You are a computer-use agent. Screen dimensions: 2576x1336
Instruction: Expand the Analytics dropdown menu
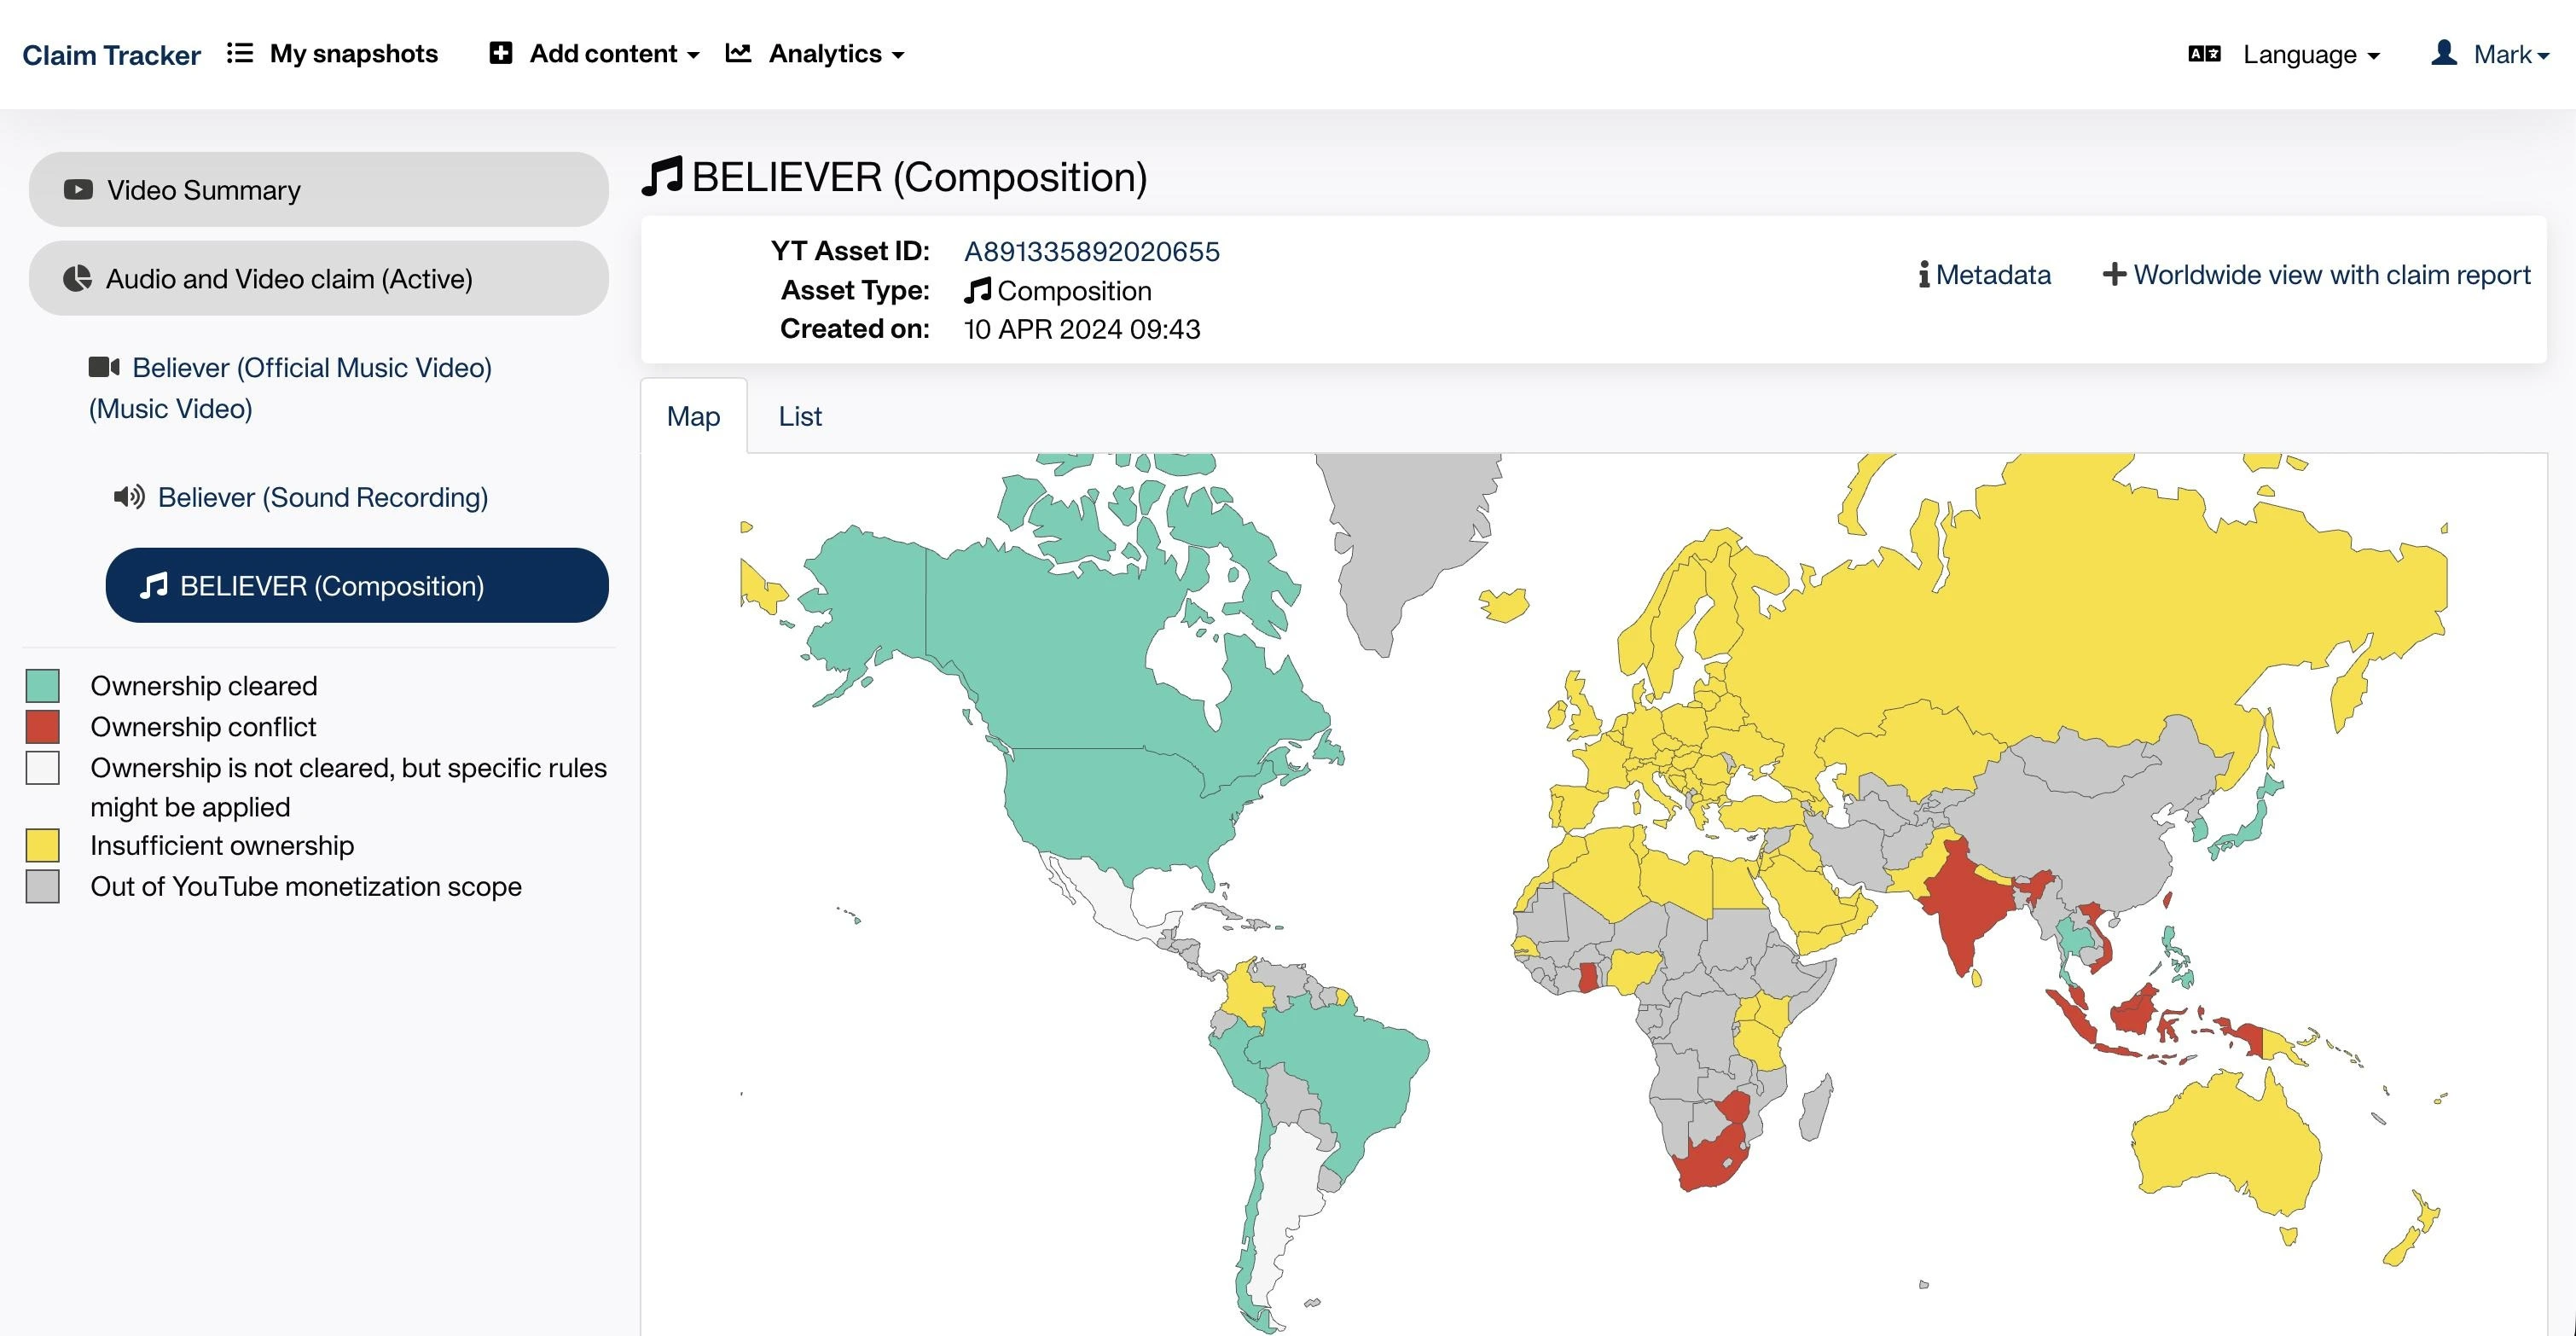coord(835,54)
